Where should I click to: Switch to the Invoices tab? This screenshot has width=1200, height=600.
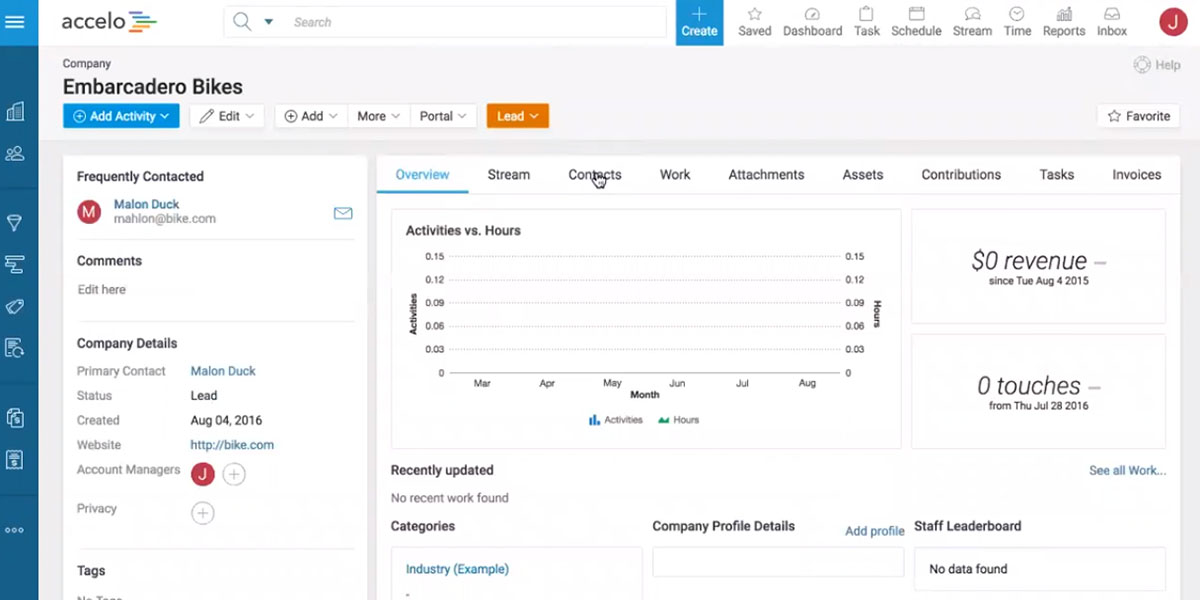(1136, 175)
